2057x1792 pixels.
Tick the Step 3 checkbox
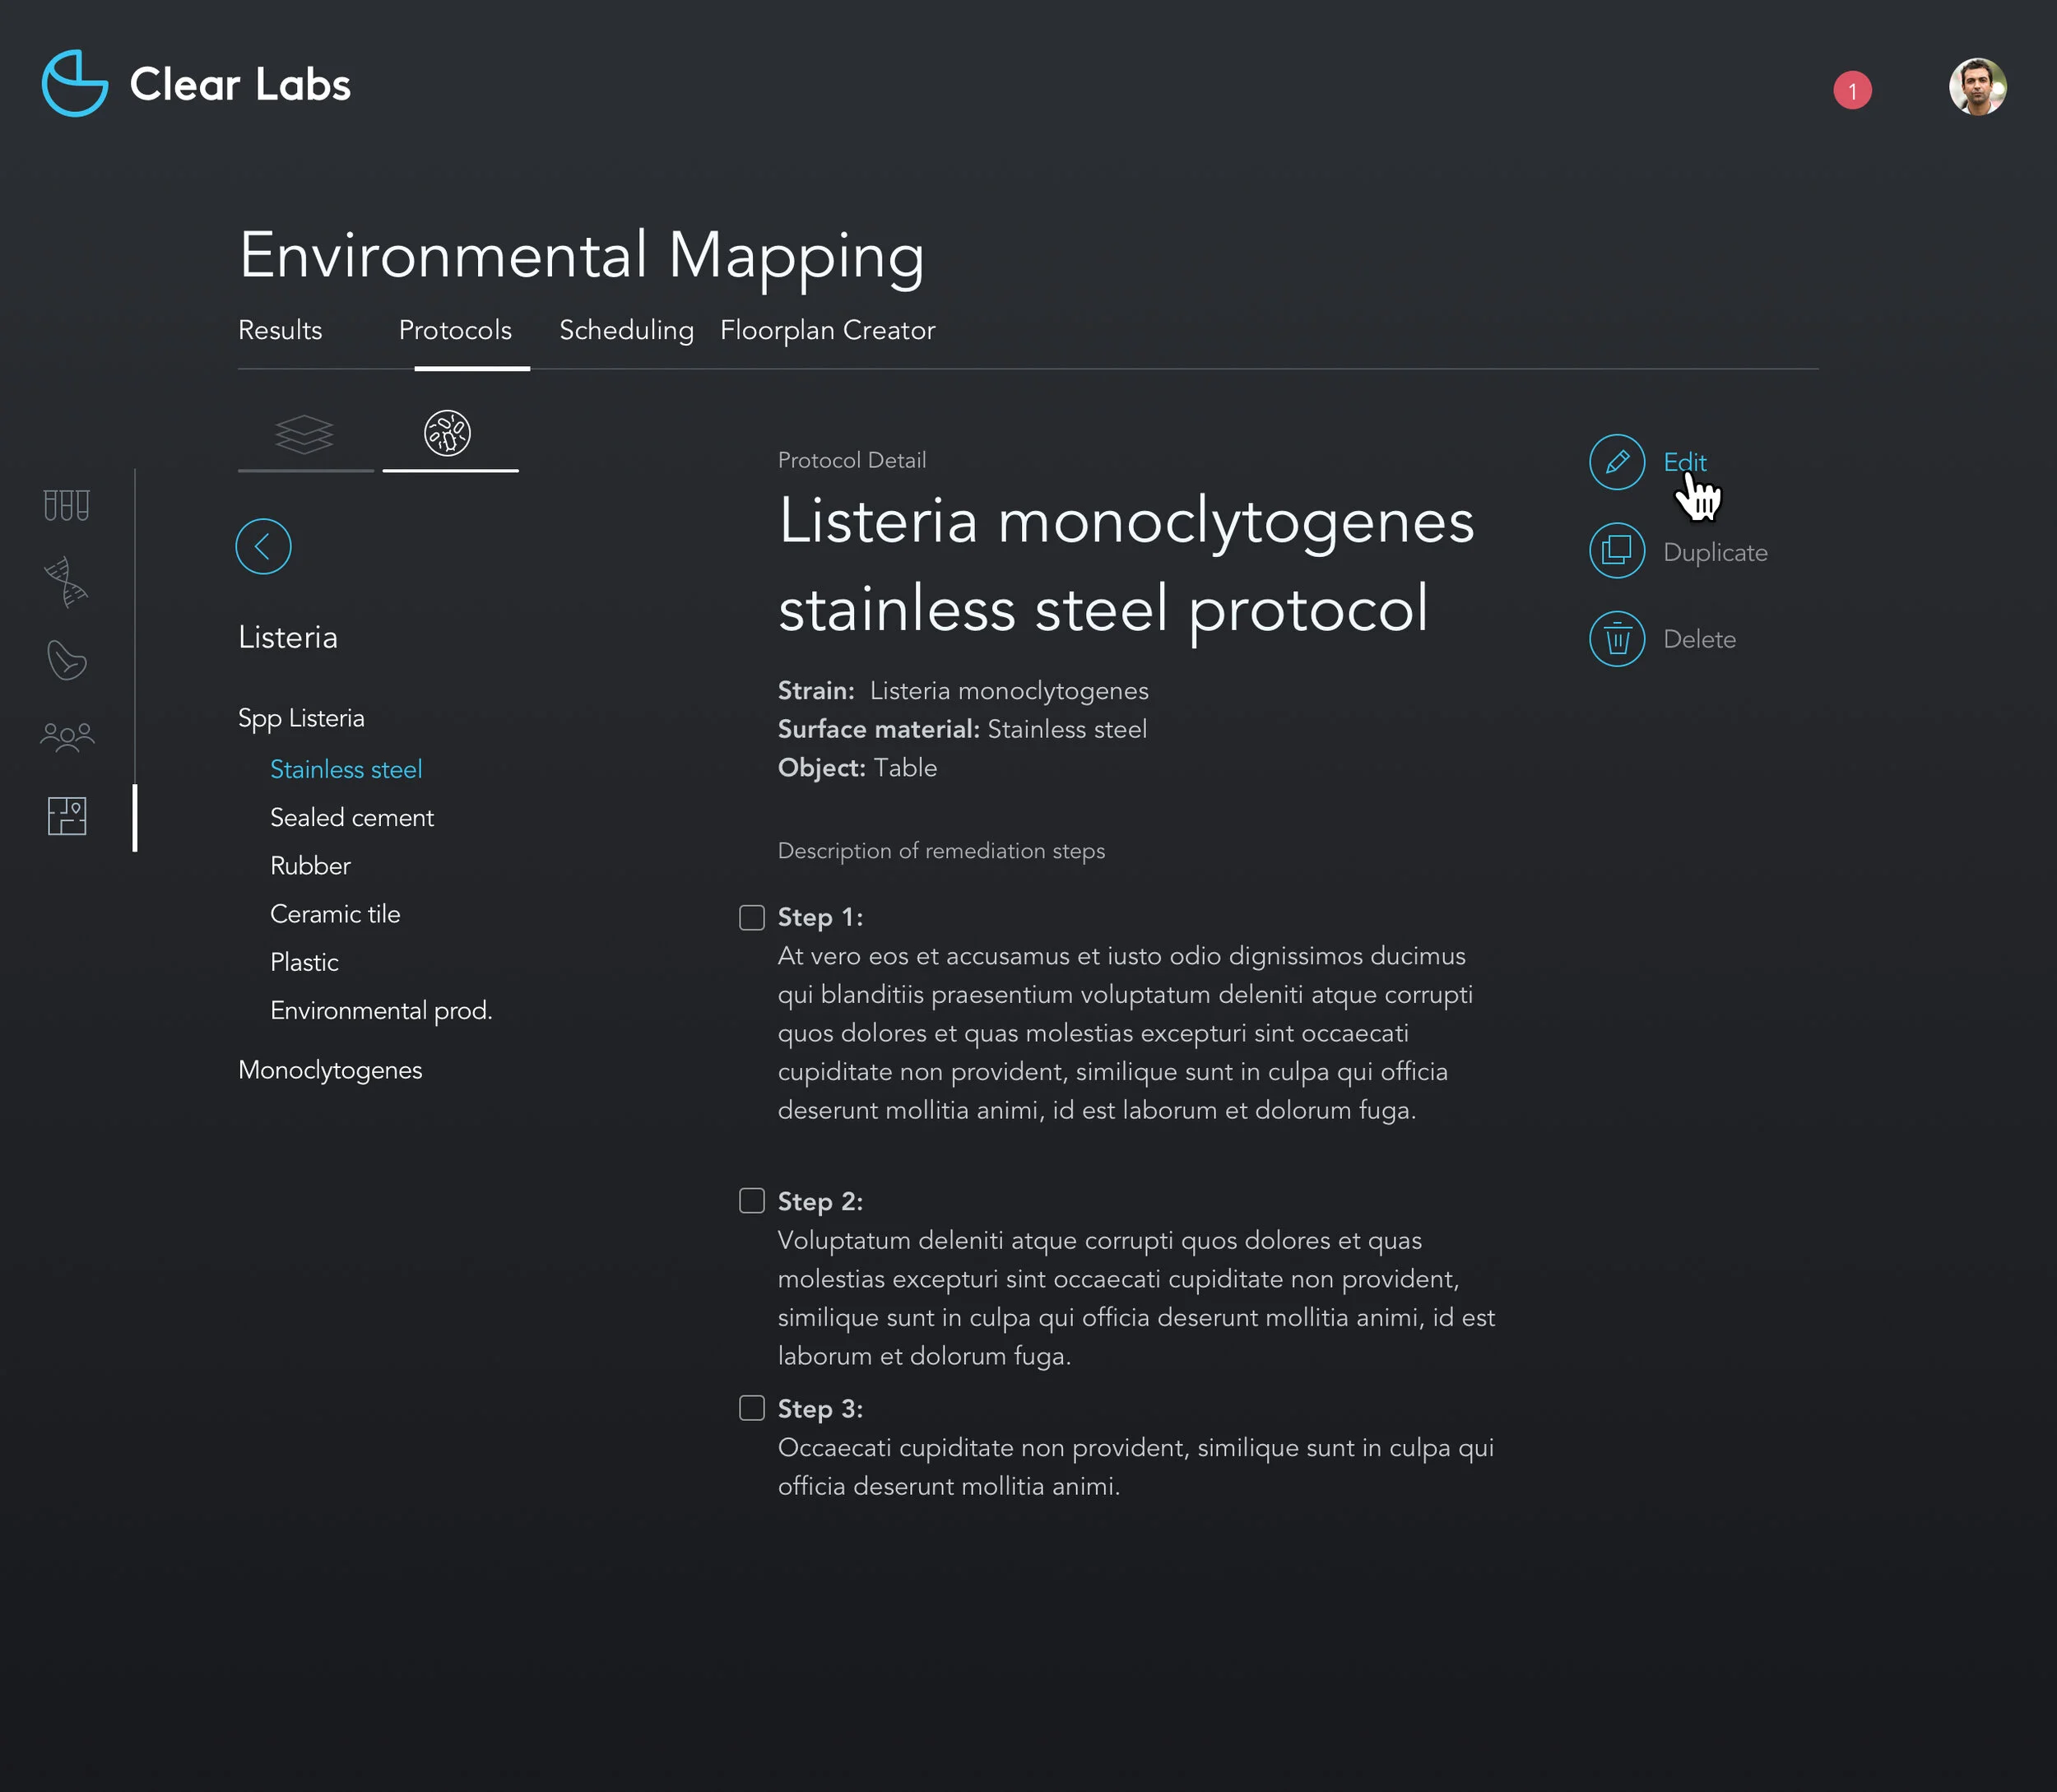[x=752, y=1408]
